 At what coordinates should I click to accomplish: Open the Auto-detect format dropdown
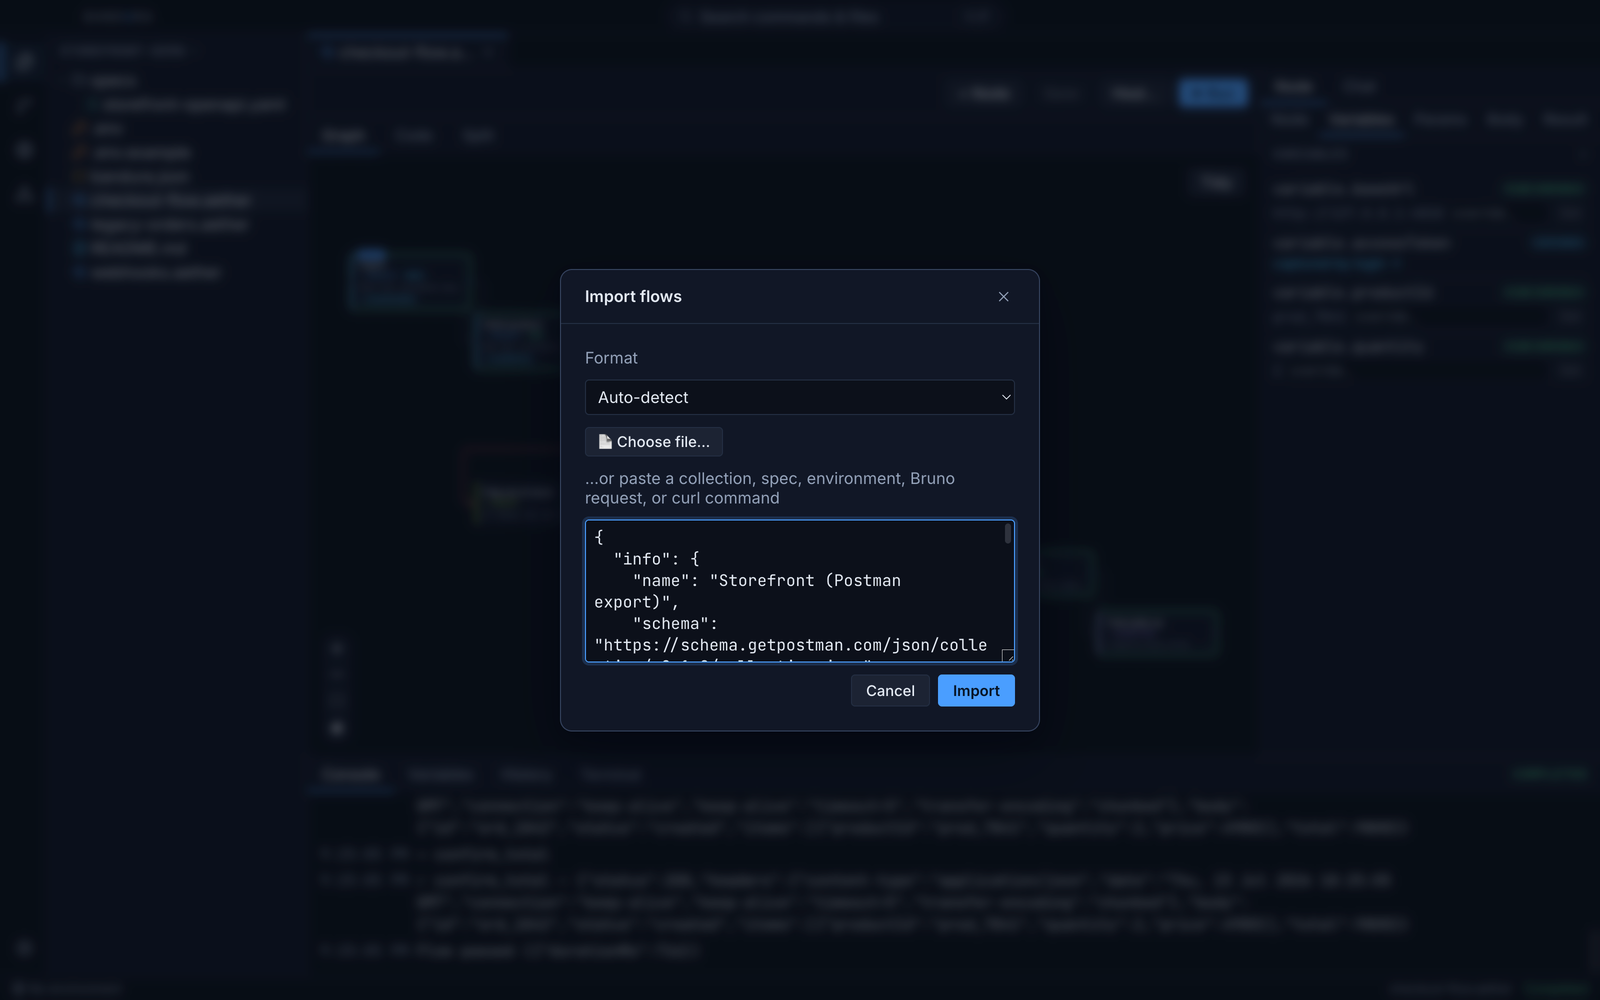(x=800, y=397)
